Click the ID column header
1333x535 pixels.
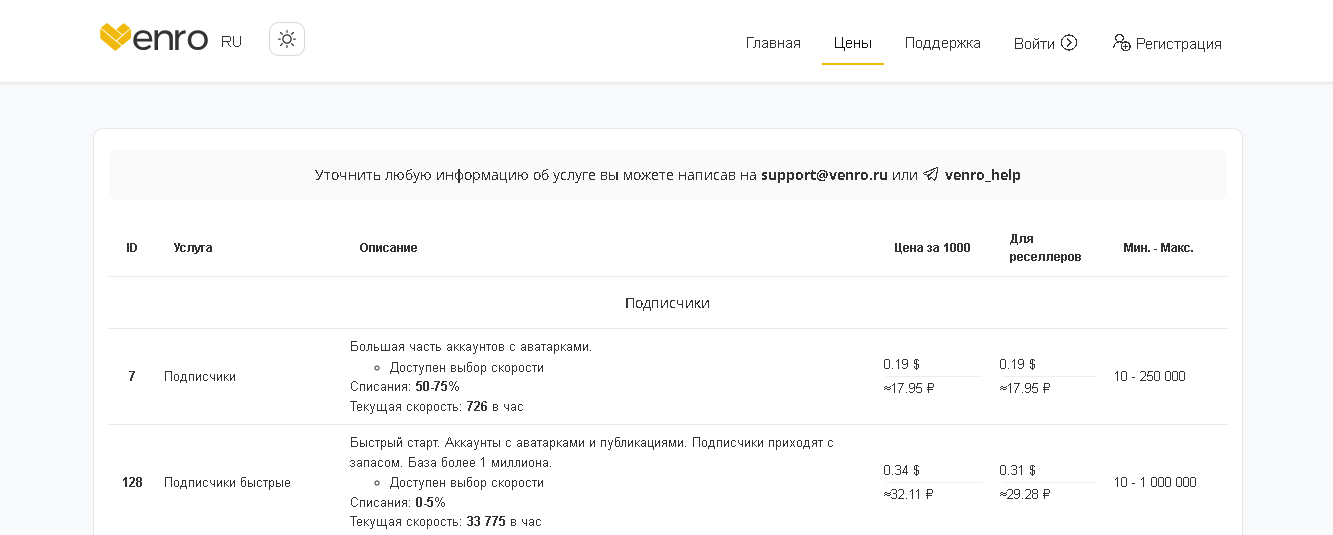click(x=132, y=248)
